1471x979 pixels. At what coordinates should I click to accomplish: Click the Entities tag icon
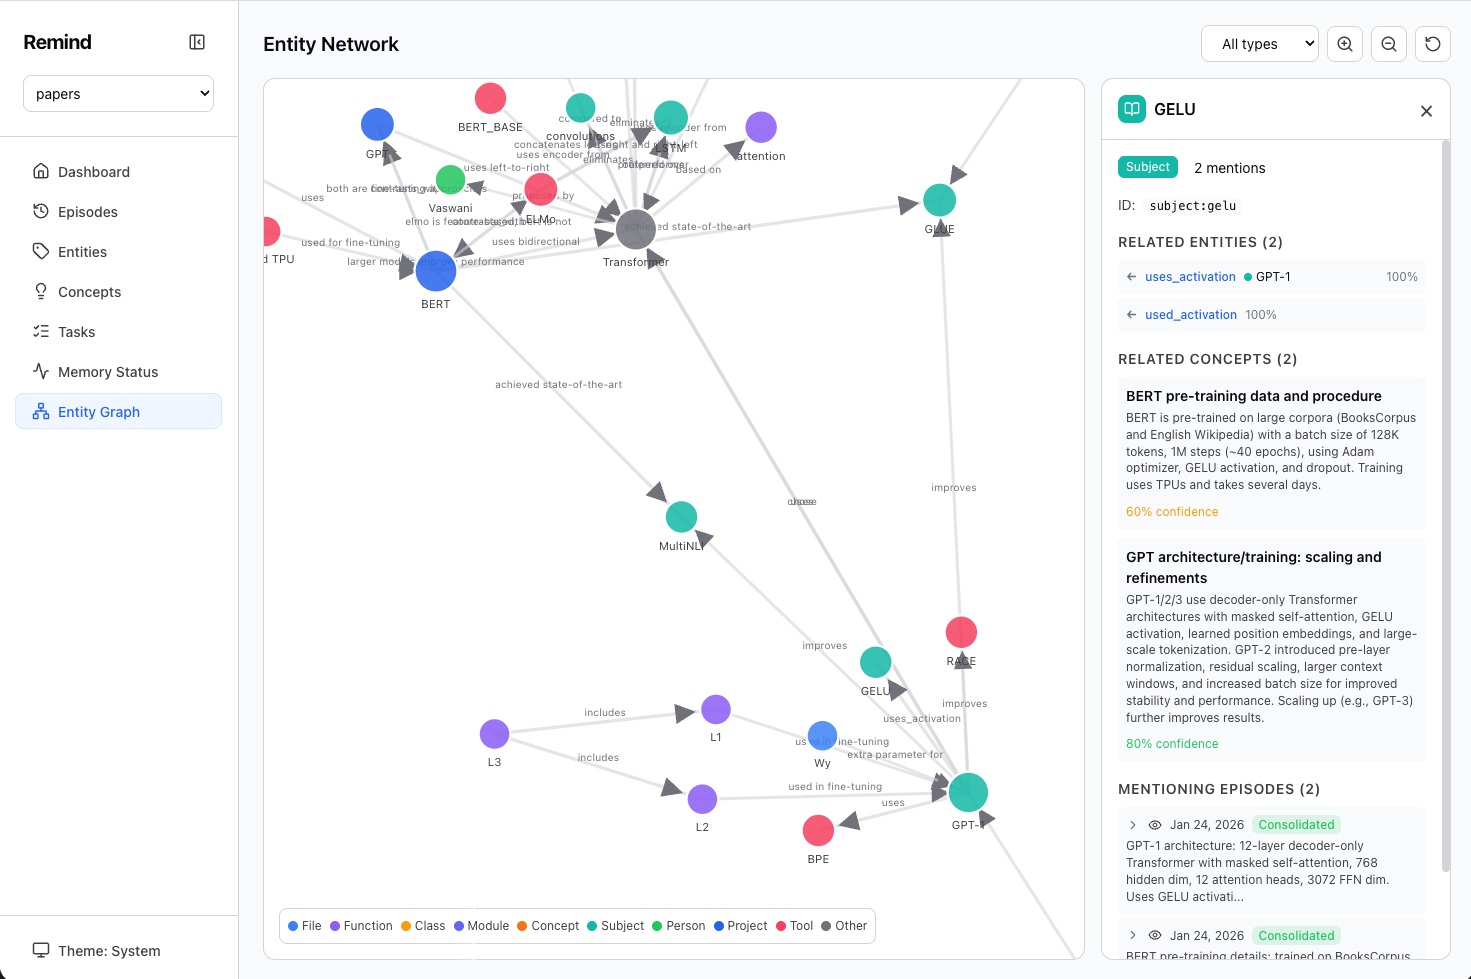point(40,251)
